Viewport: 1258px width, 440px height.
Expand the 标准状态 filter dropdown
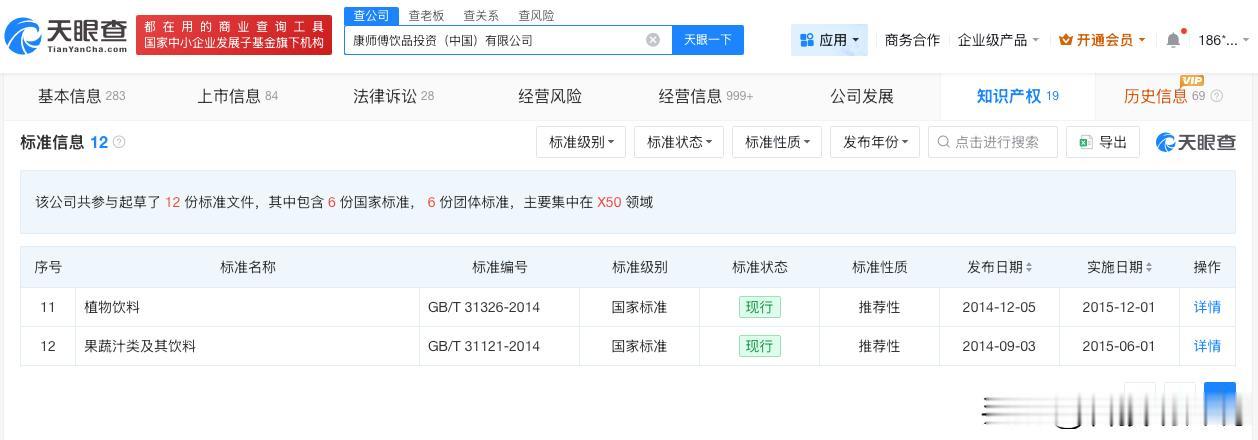click(679, 142)
